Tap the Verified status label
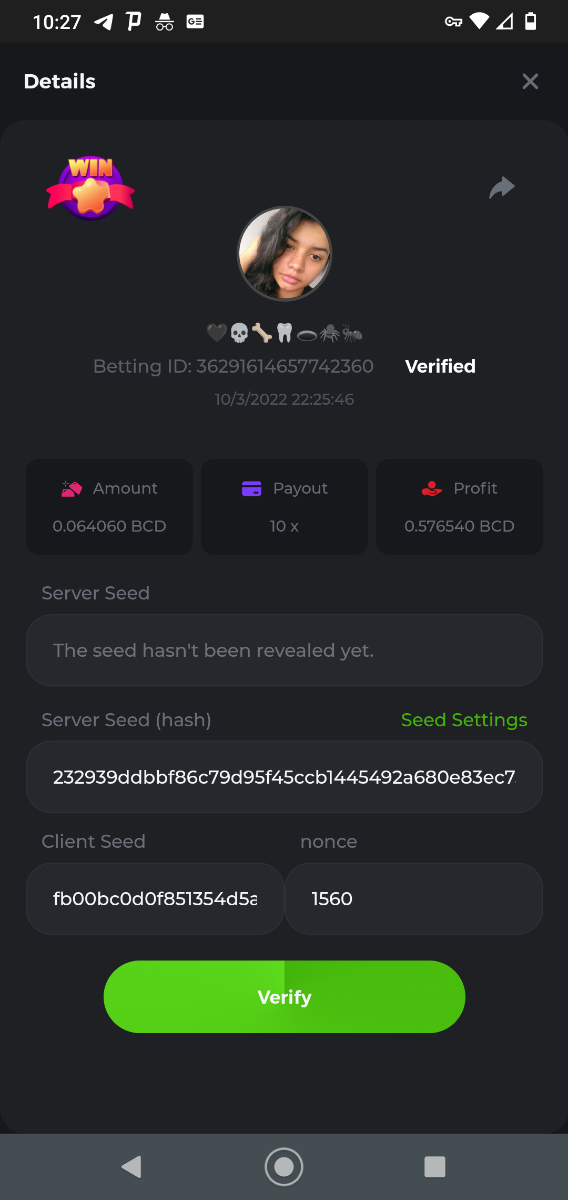The width and height of the screenshot is (568, 1200). pos(440,366)
